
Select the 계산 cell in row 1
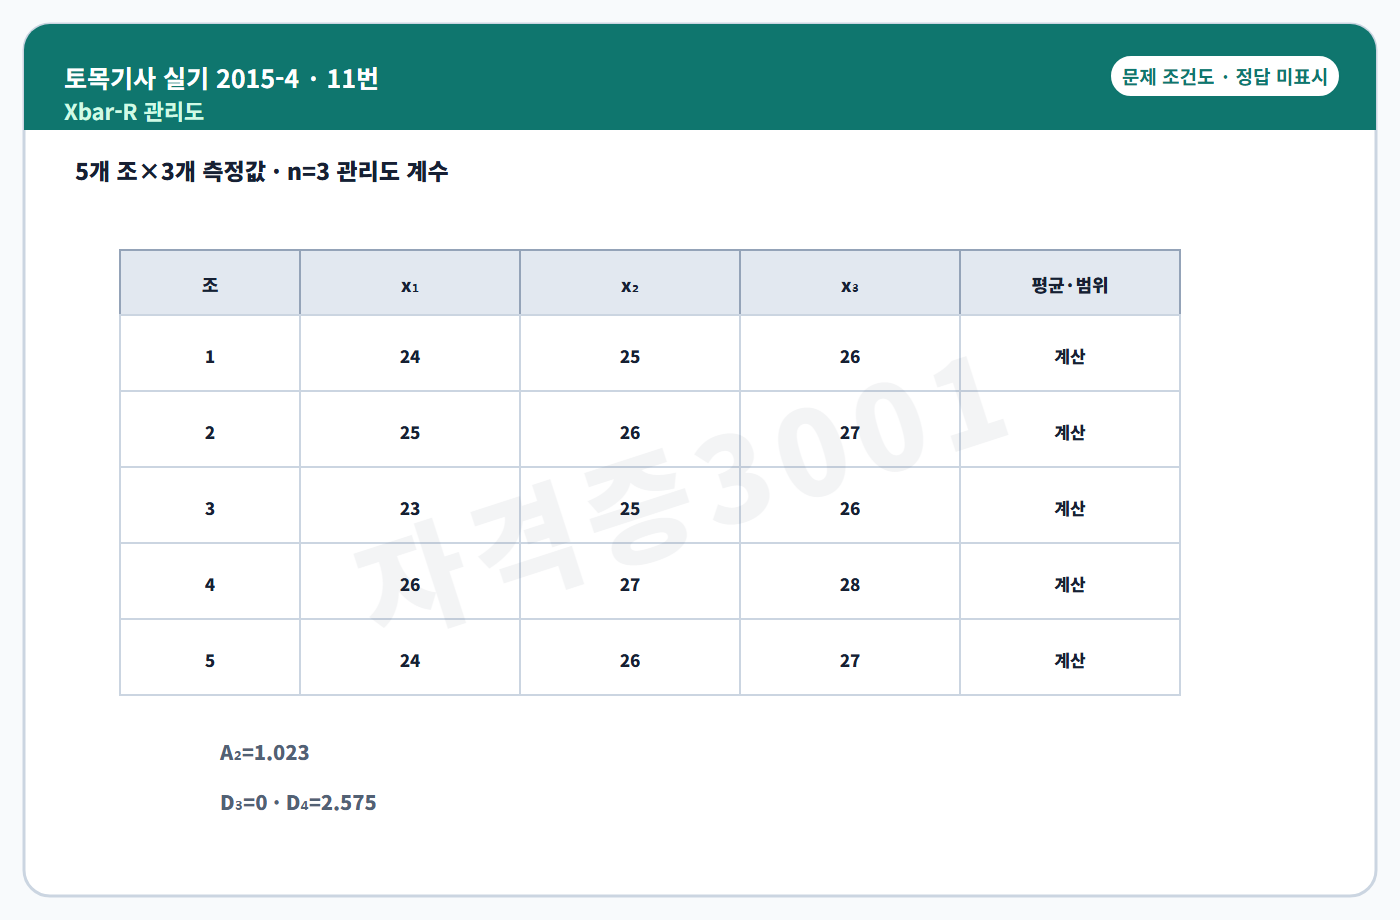(1070, 354)
